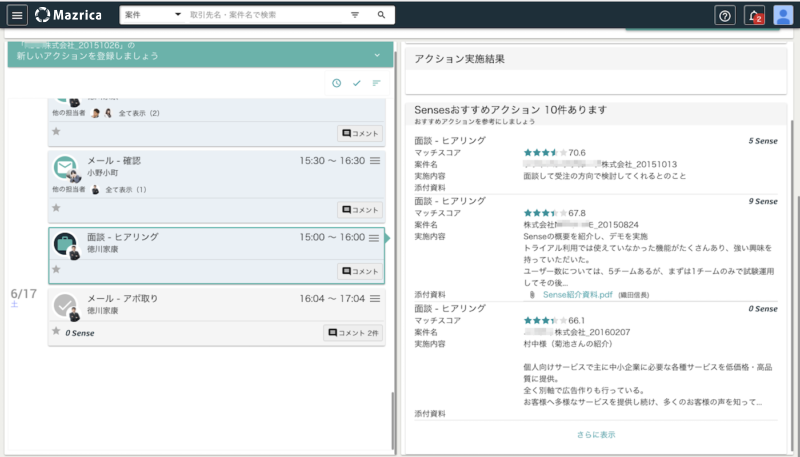The height and width of the screenshot is (457, 800).
Task: Open search filter options icon
Action: [355, 15]
